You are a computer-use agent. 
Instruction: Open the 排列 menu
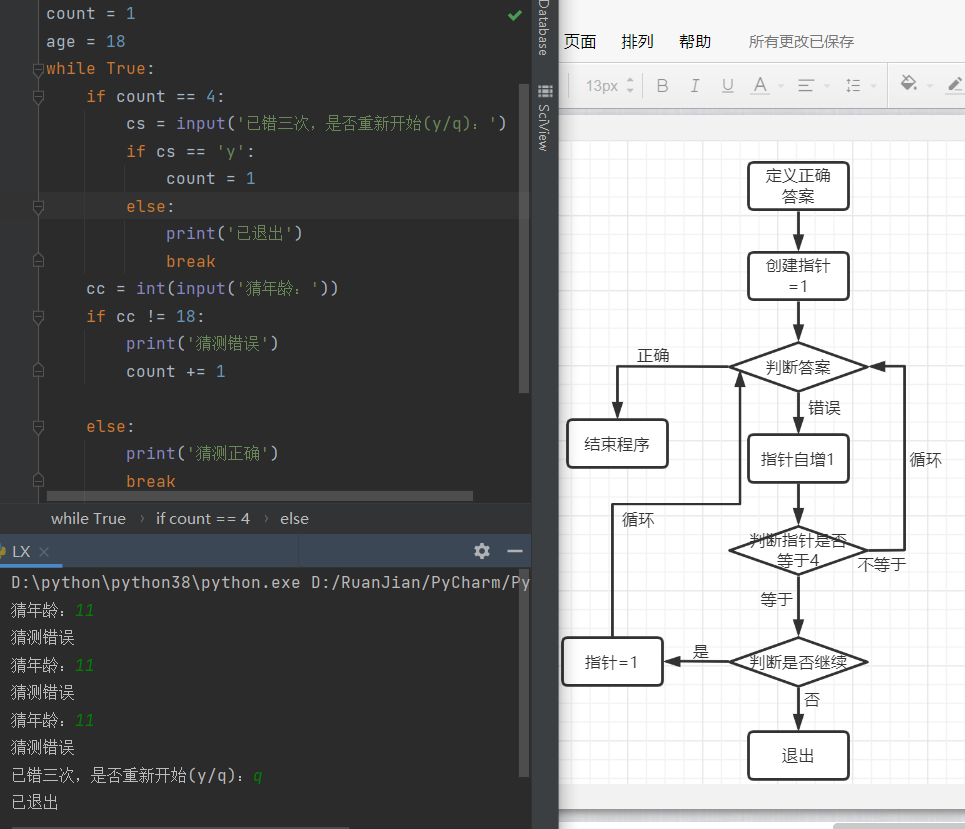[637, 41]
